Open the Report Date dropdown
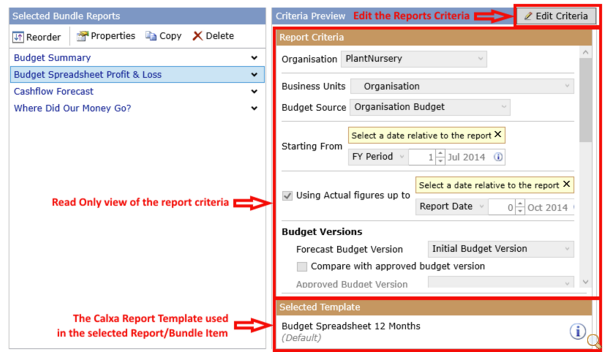Screen dimensions: 609x361 [x=451, y=207]
